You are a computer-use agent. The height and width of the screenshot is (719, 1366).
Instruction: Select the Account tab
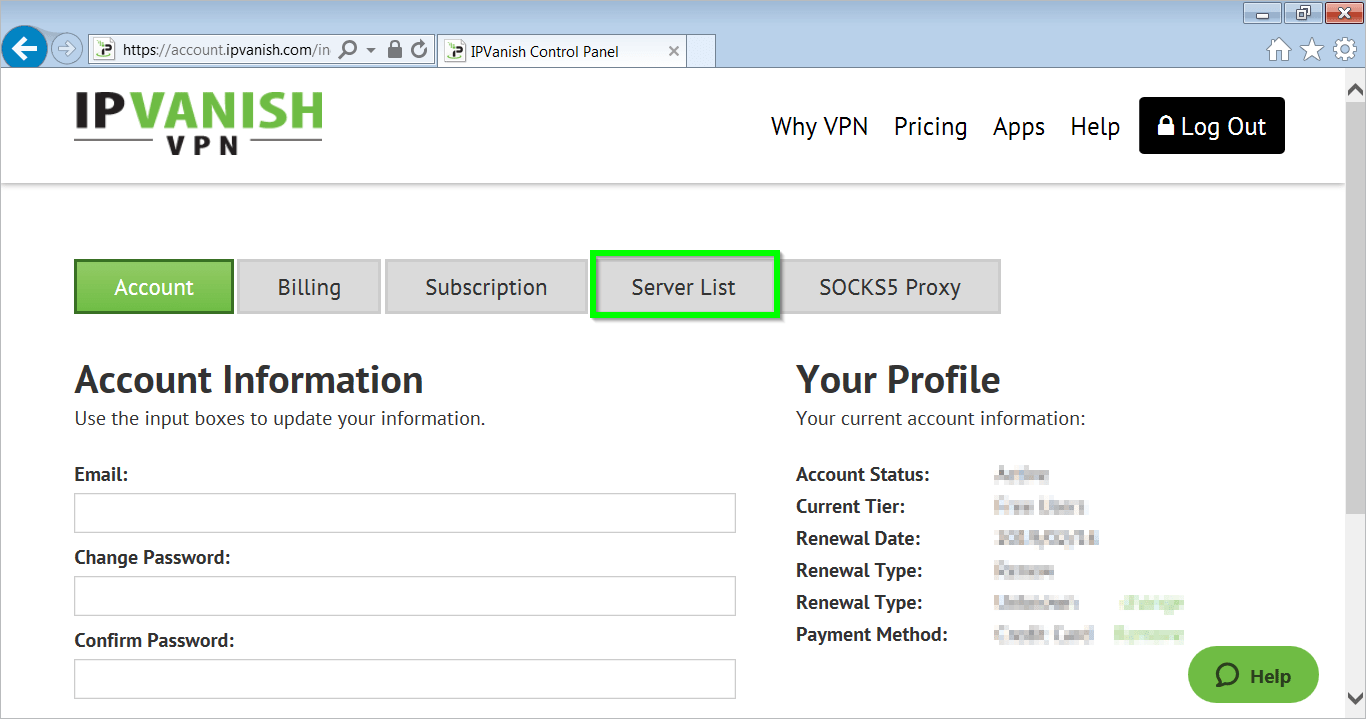click(x=154, y=287)
